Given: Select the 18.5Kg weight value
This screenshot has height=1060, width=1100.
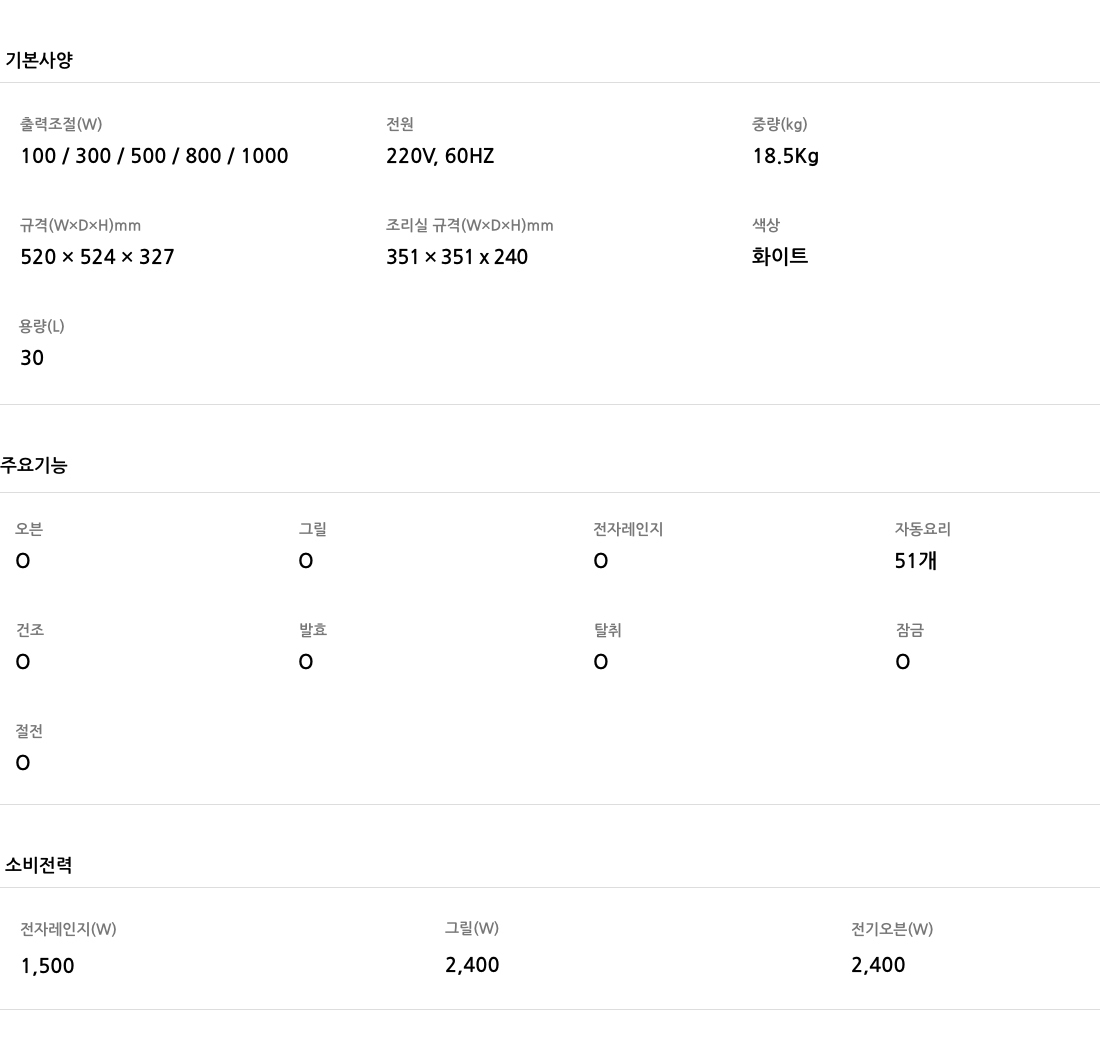Looking at the screenshot, I should (785, 156).
